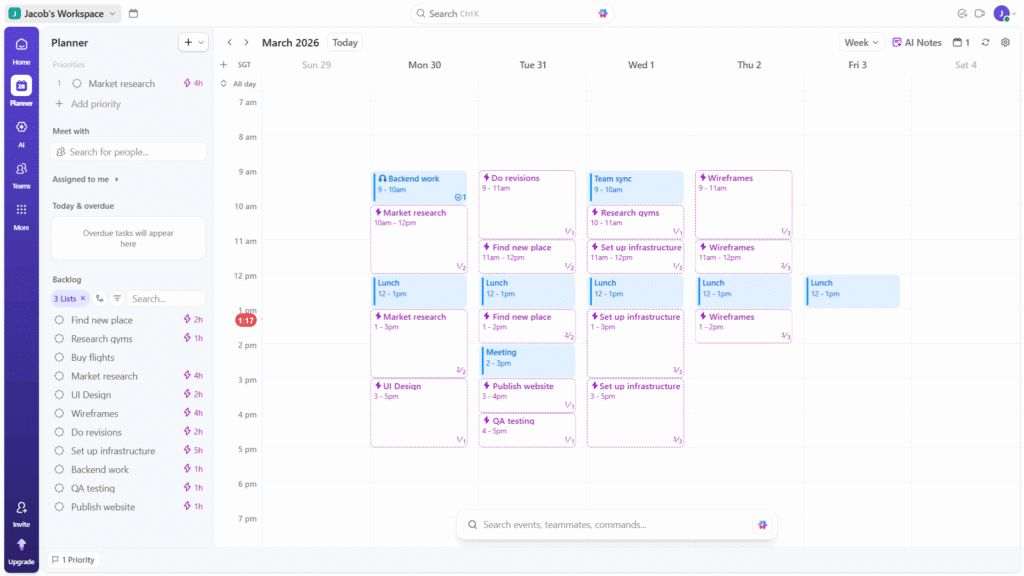Remove the 3 Lists filter chip
This screenshot has height=576, width=1024.
[85, 298]
